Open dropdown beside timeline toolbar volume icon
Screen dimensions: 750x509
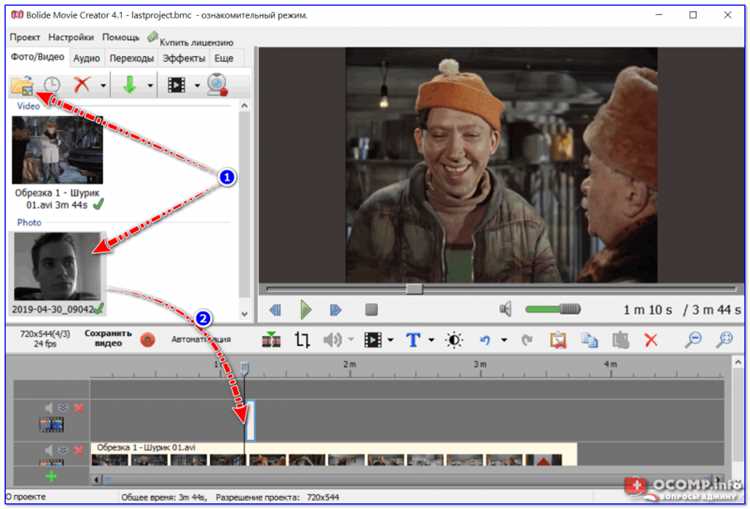point(351,340)
